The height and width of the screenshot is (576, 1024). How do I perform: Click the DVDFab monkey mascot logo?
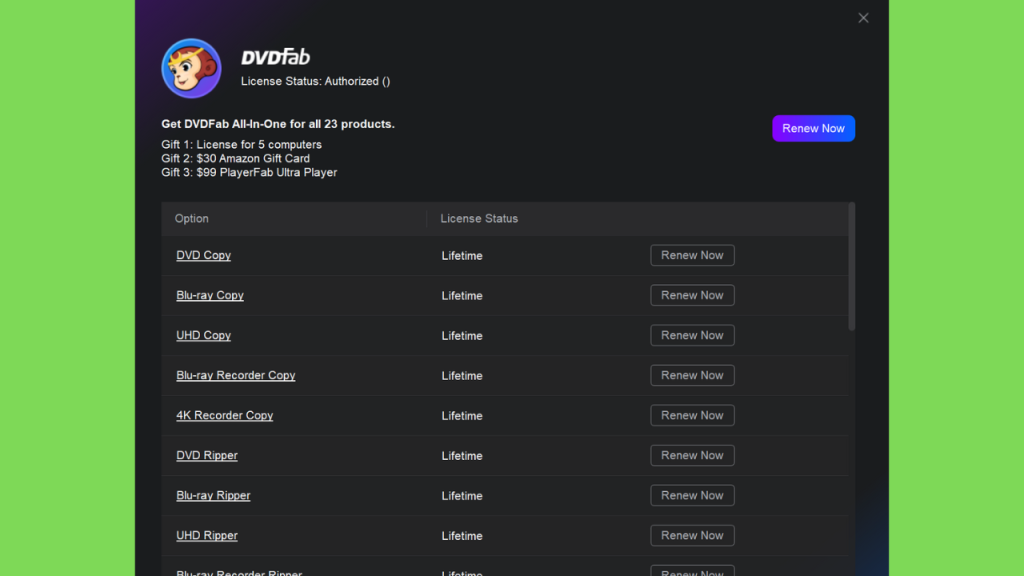tap(191, 68)
